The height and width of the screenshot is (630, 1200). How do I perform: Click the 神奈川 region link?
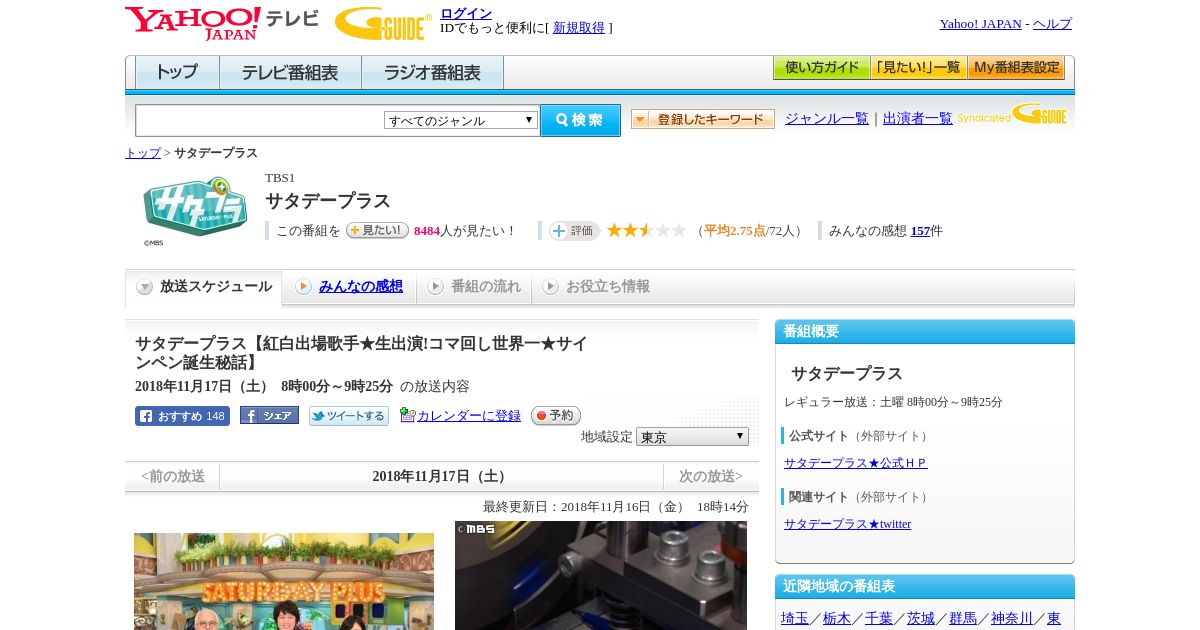tap(1012, 619)
